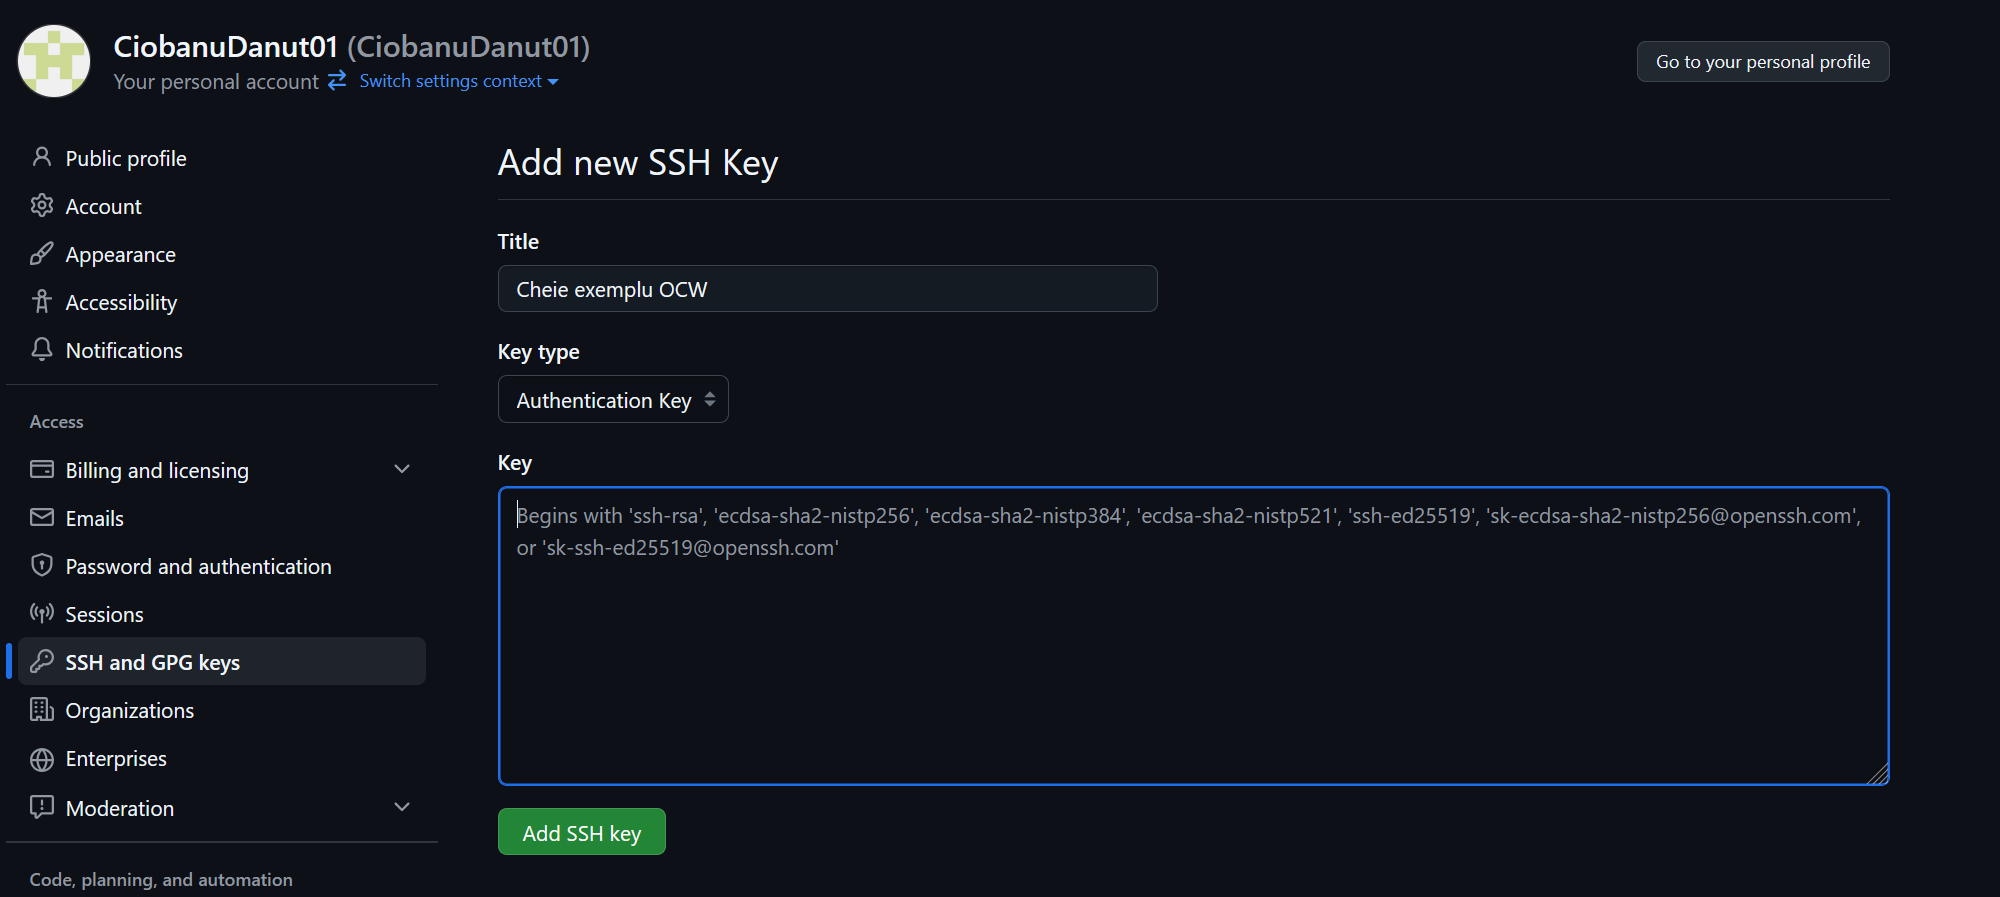Screen dimensions: 2000x897
Task: Open the Key type dropdown
Action: pos(613,400)
